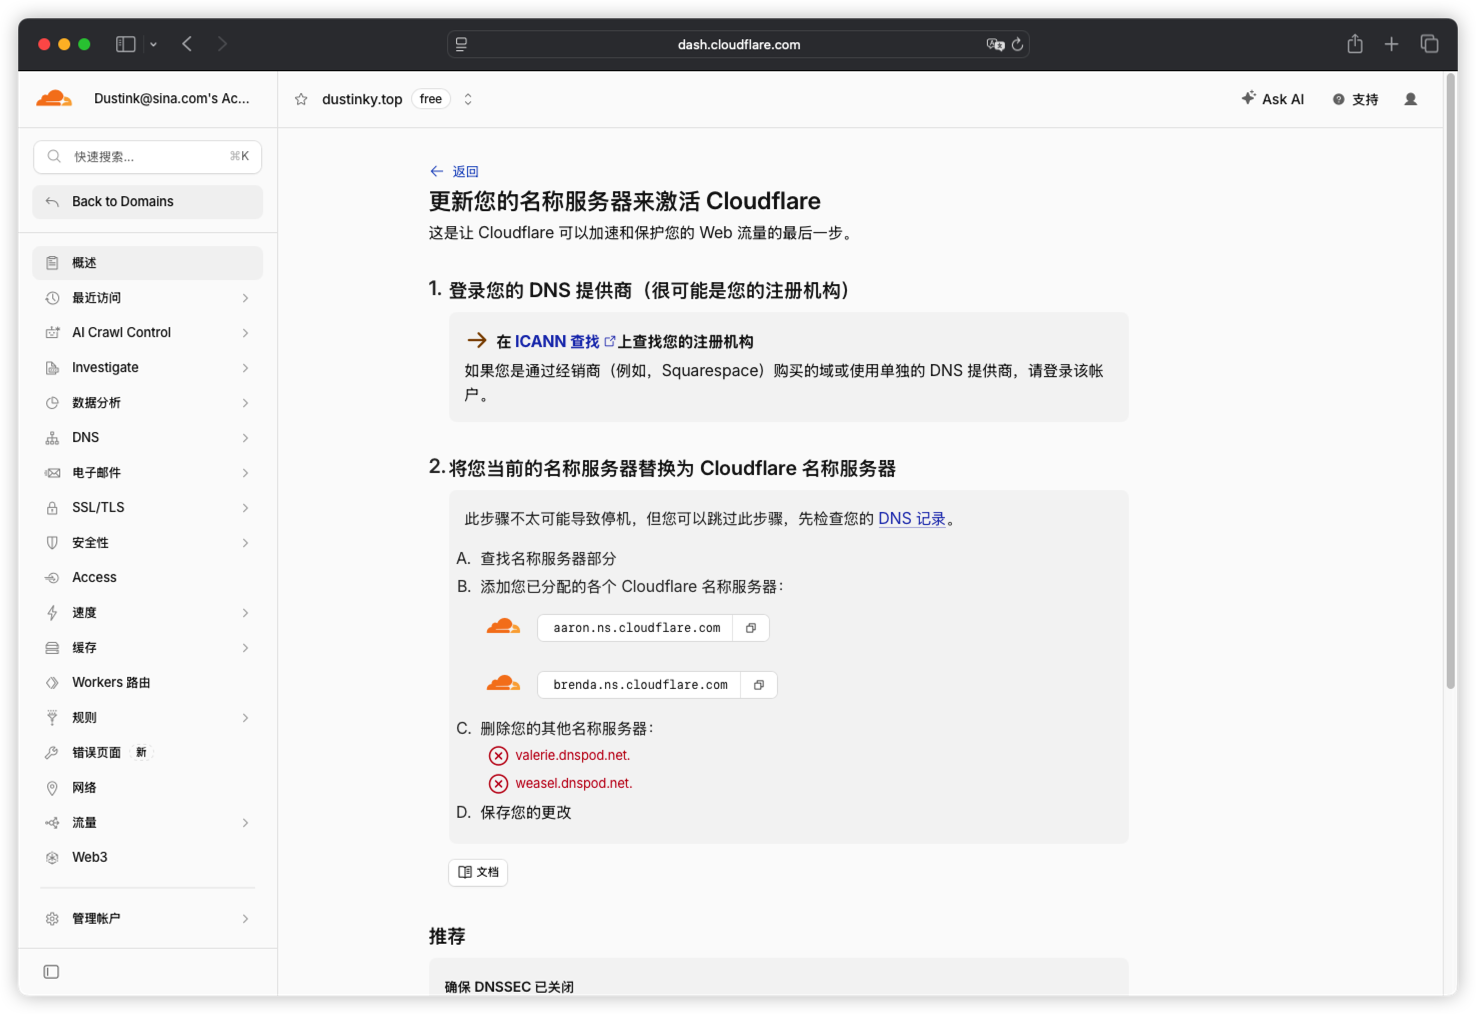Open the ICANN 查找 link

point(565,342)
